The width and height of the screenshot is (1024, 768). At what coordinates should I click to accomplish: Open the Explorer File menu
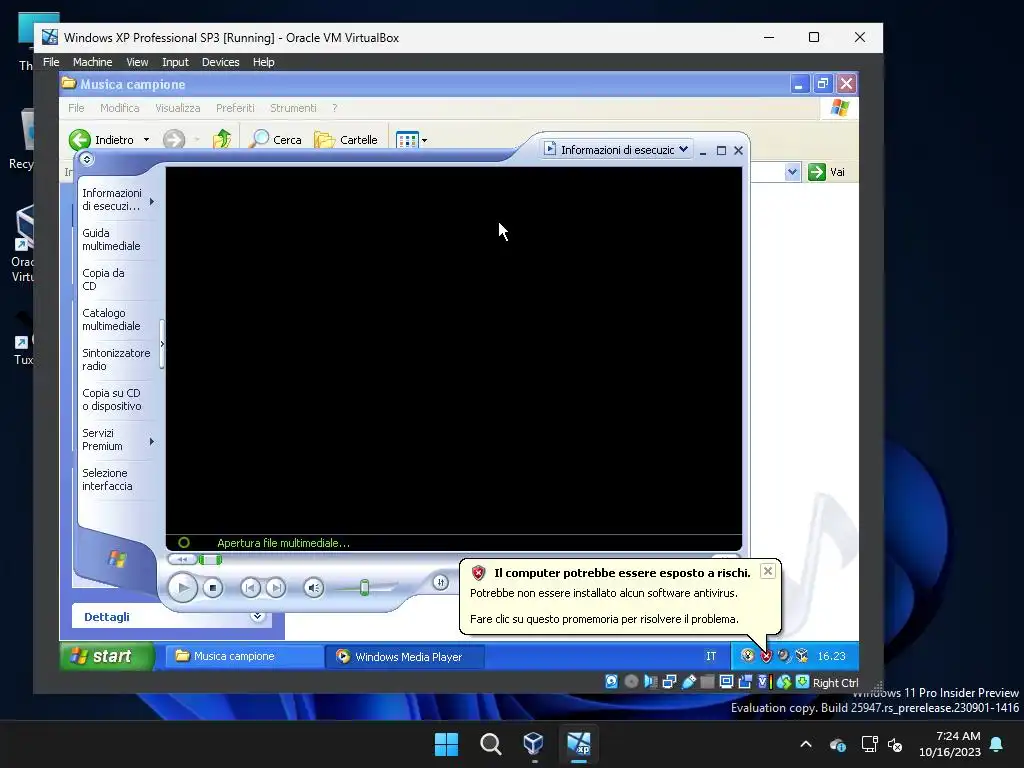point(76,108)
